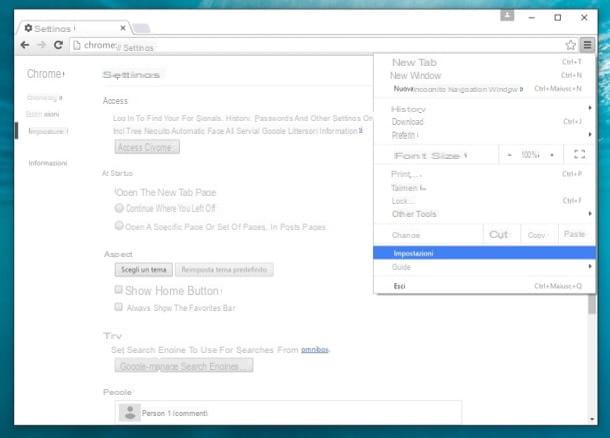
Task: Click the scrollbar down arrow
Action: 592,419
